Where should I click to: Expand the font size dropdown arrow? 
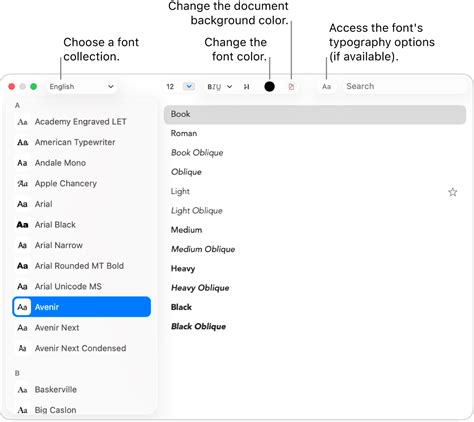click(189, 87)
